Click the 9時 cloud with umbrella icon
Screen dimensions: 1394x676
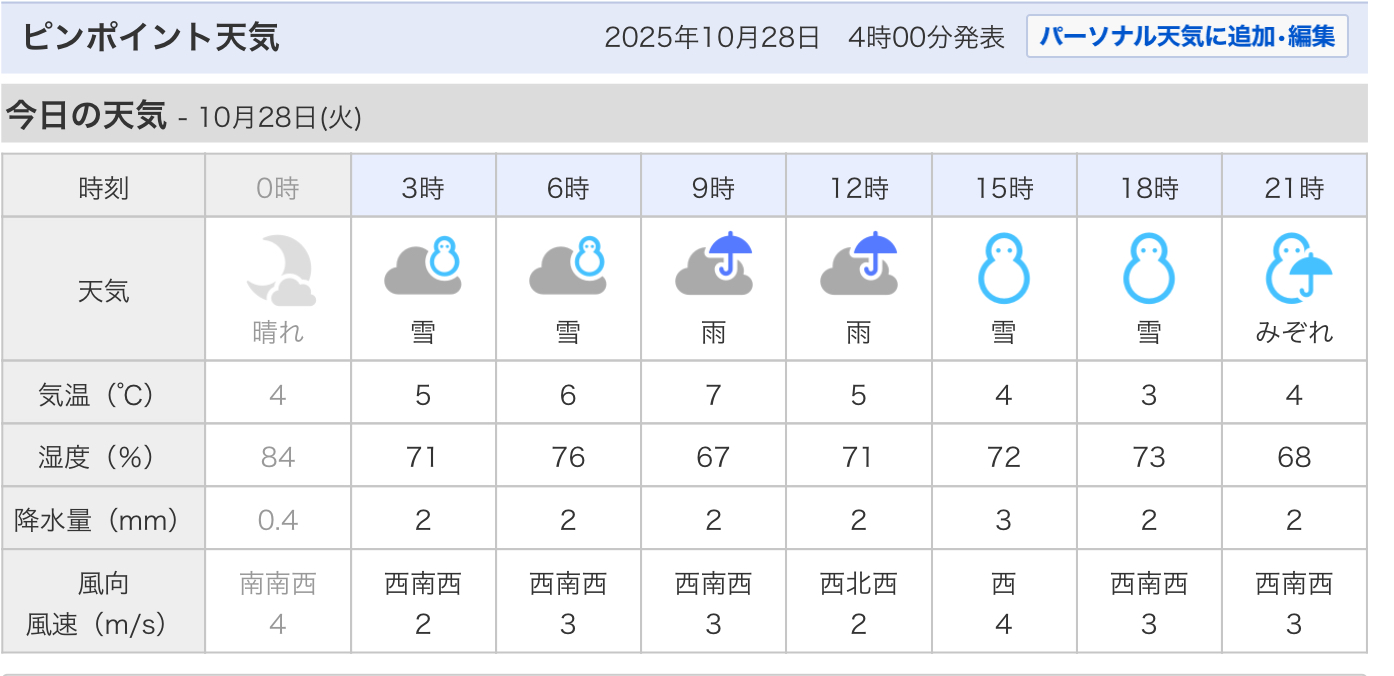coord(713,264)
